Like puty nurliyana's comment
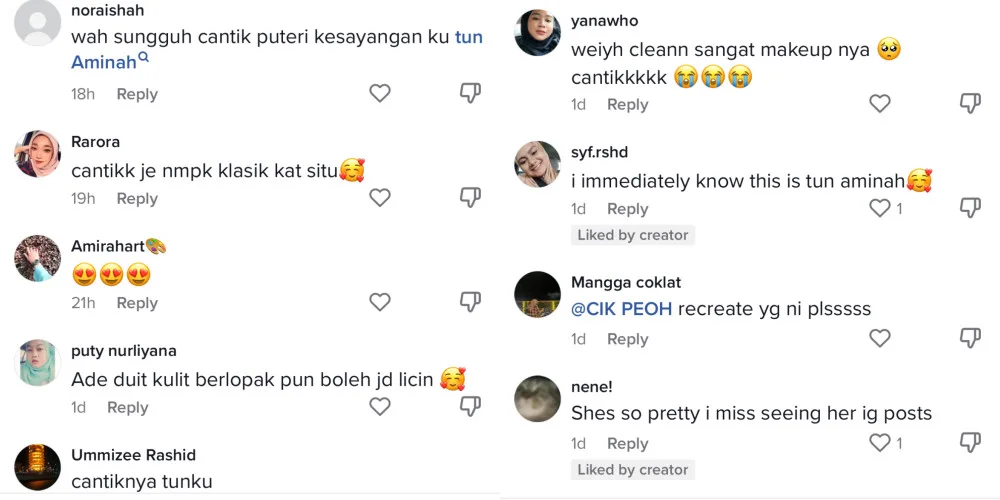 tap(380, 407)
